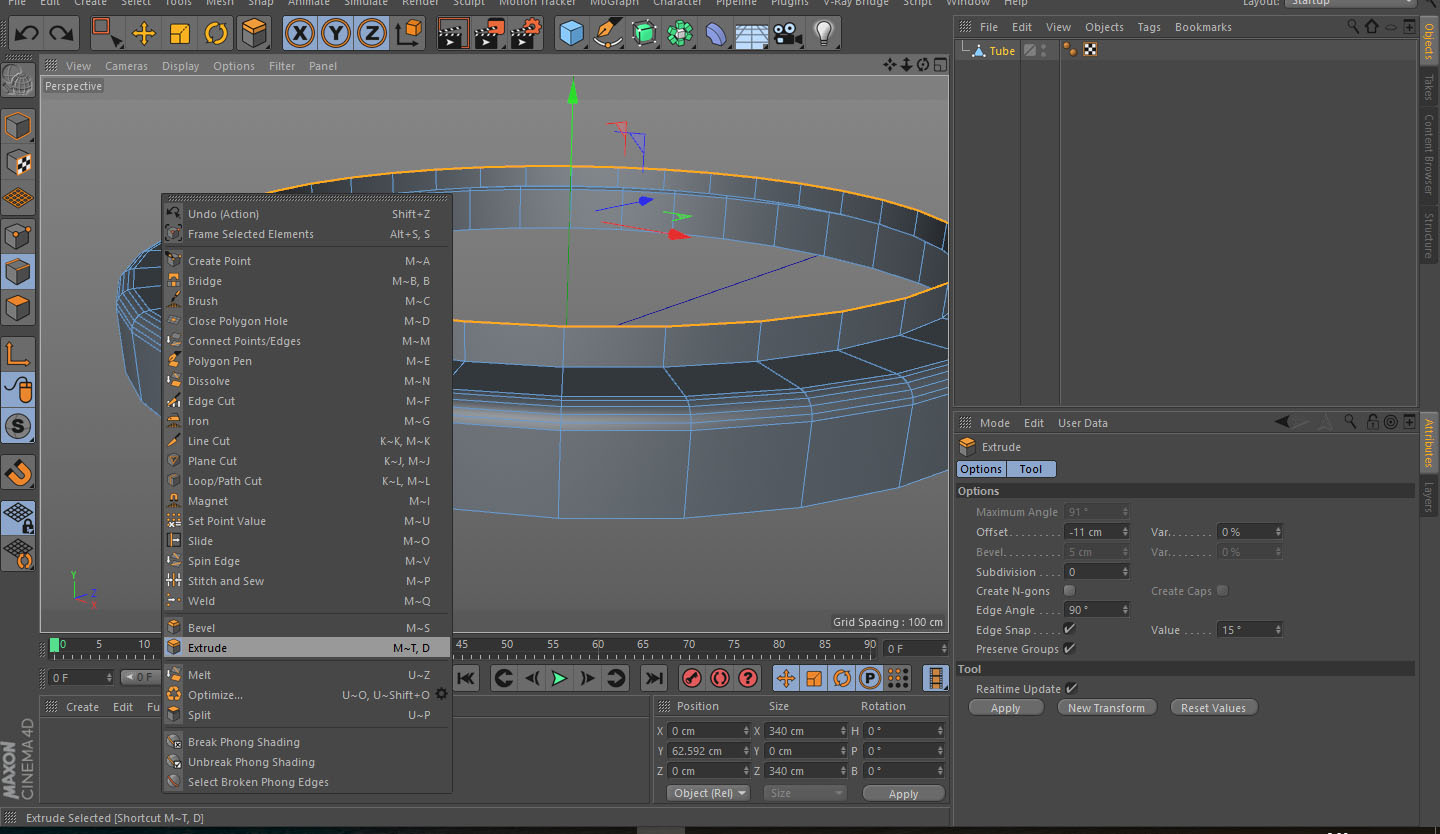
Task: Select the Rotate tool icon
Action: coord(216,34)
